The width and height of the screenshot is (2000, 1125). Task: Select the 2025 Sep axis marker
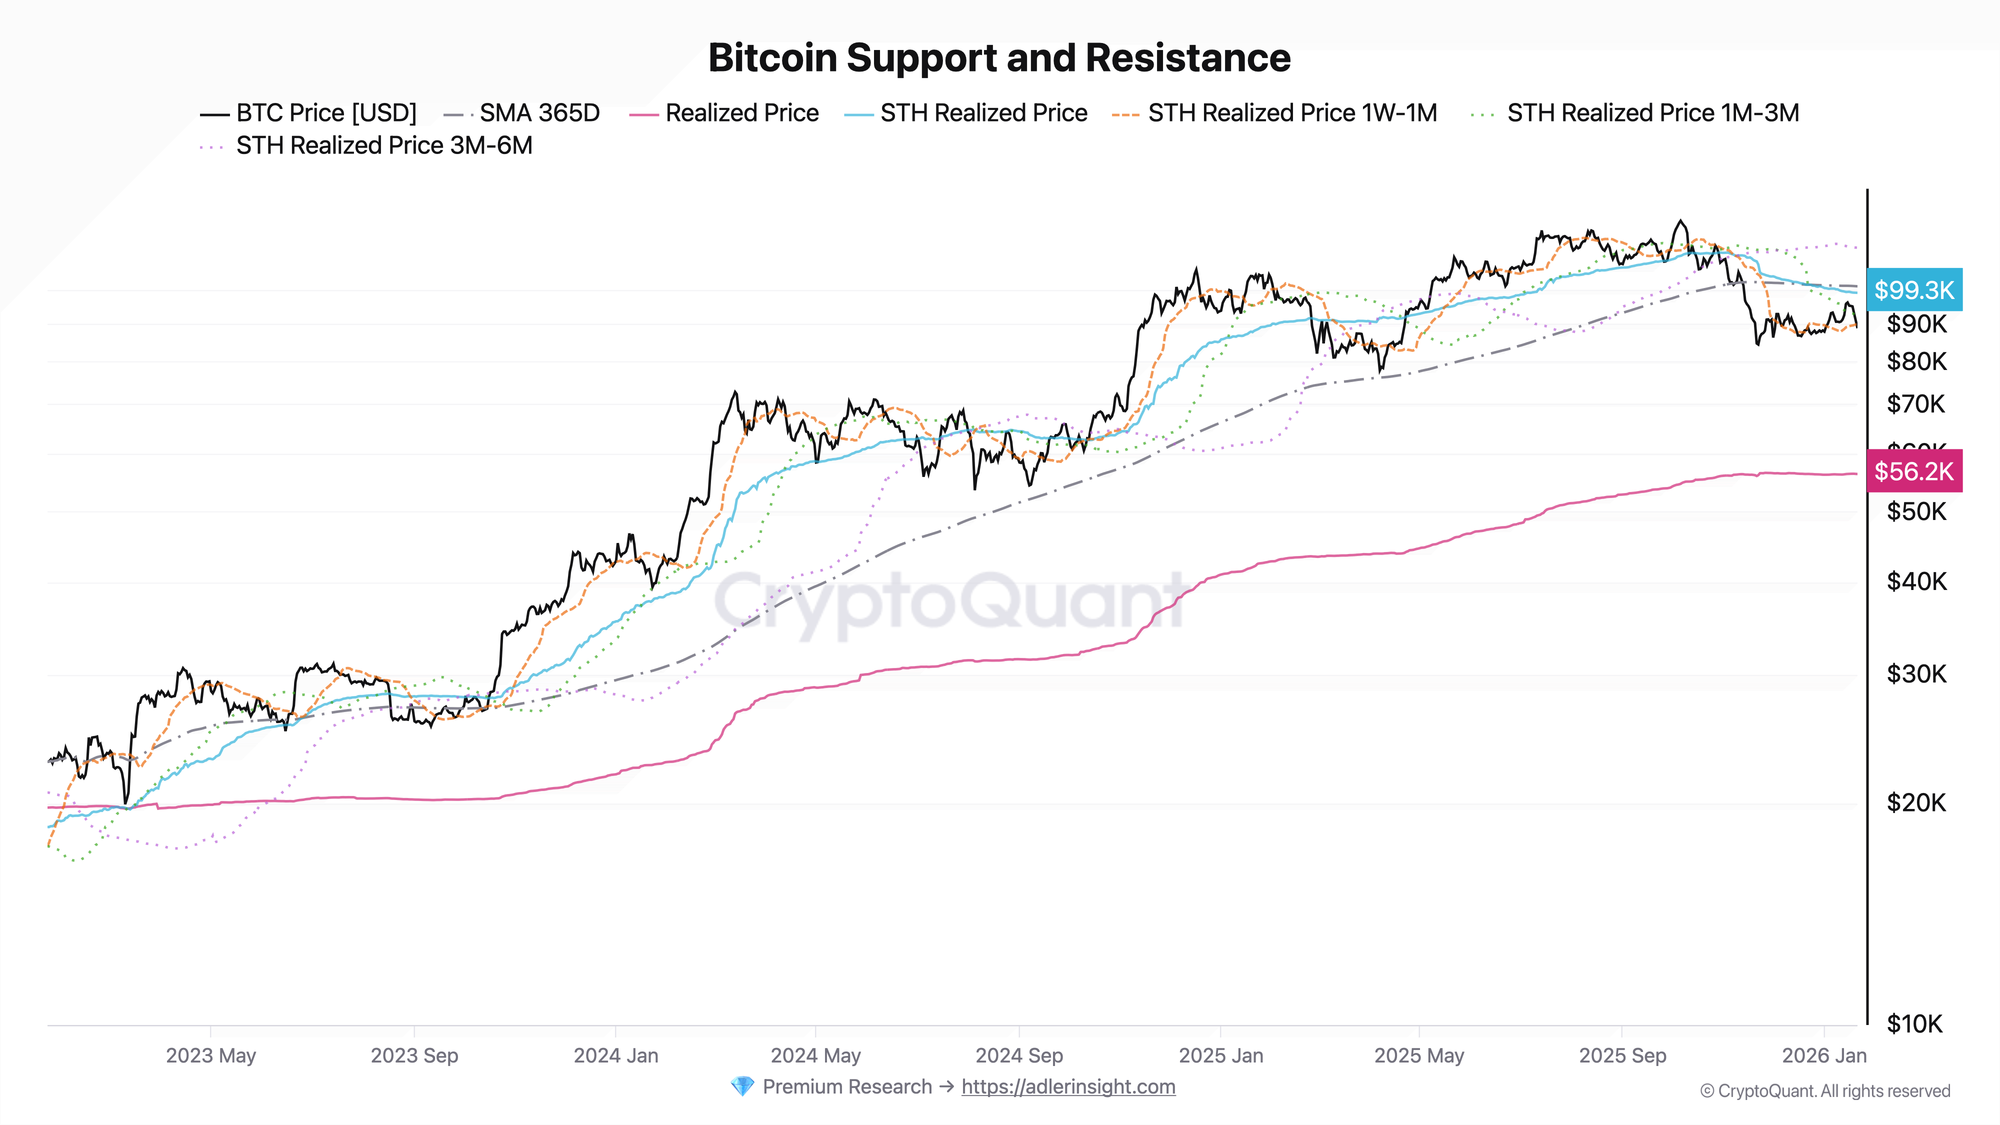pyautogui.click(x=1622, y=1056)
